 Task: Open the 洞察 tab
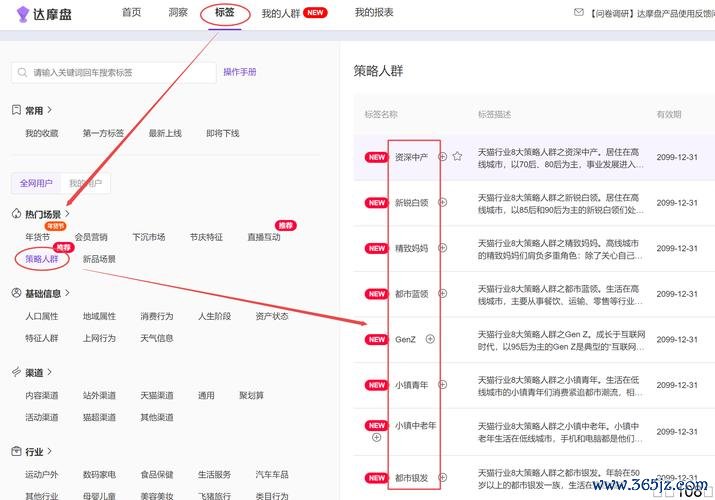coord(178,13)
